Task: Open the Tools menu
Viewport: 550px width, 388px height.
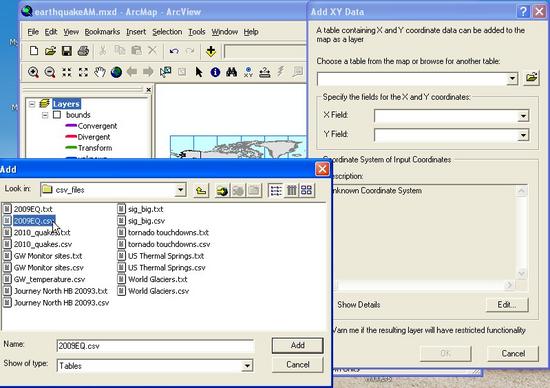Action: click(197, 32)
